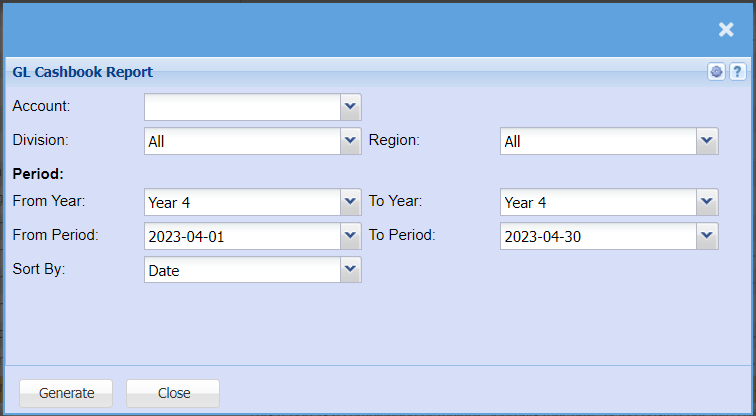Screen dimensions: 756x416
Task: Open the gear settings icon in report header
Action: [x=716, y=72]
